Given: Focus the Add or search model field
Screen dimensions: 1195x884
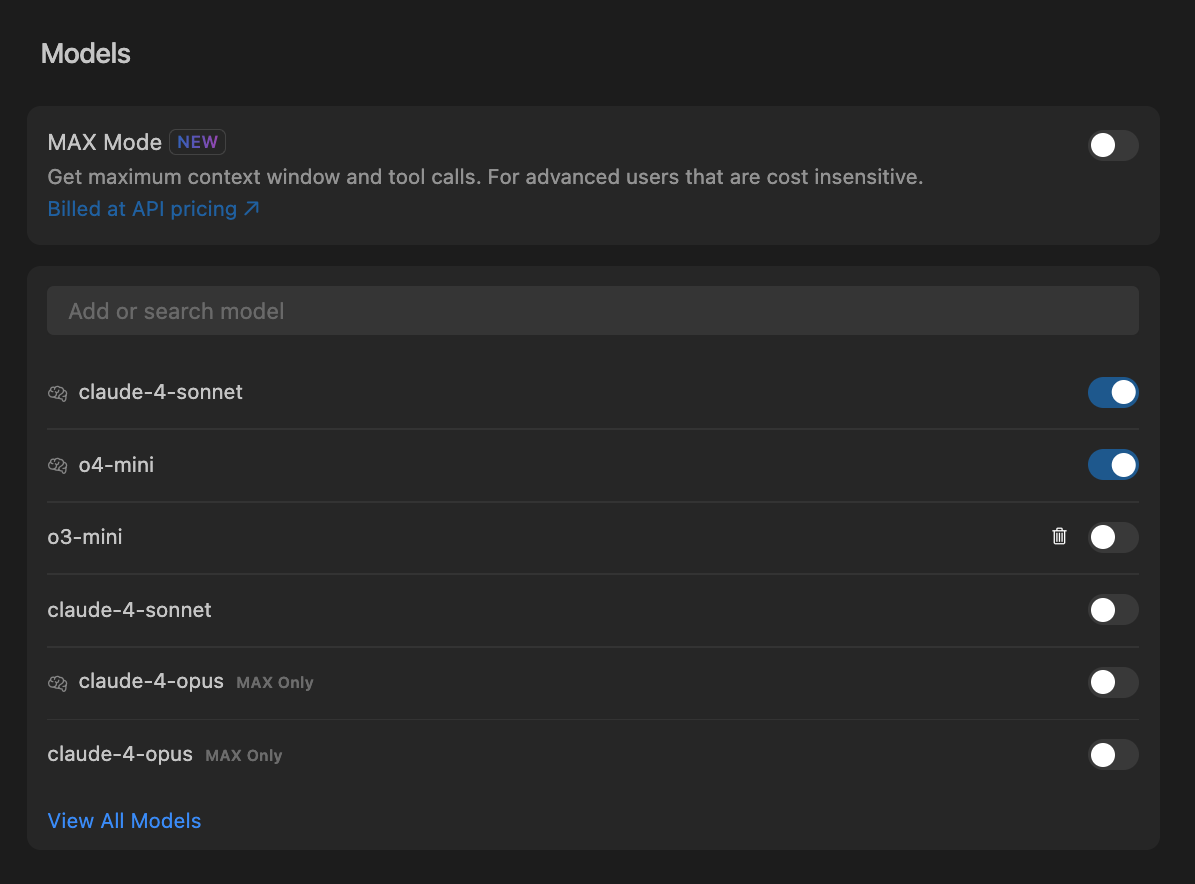Looking at the screenshot, I should 592,311.
